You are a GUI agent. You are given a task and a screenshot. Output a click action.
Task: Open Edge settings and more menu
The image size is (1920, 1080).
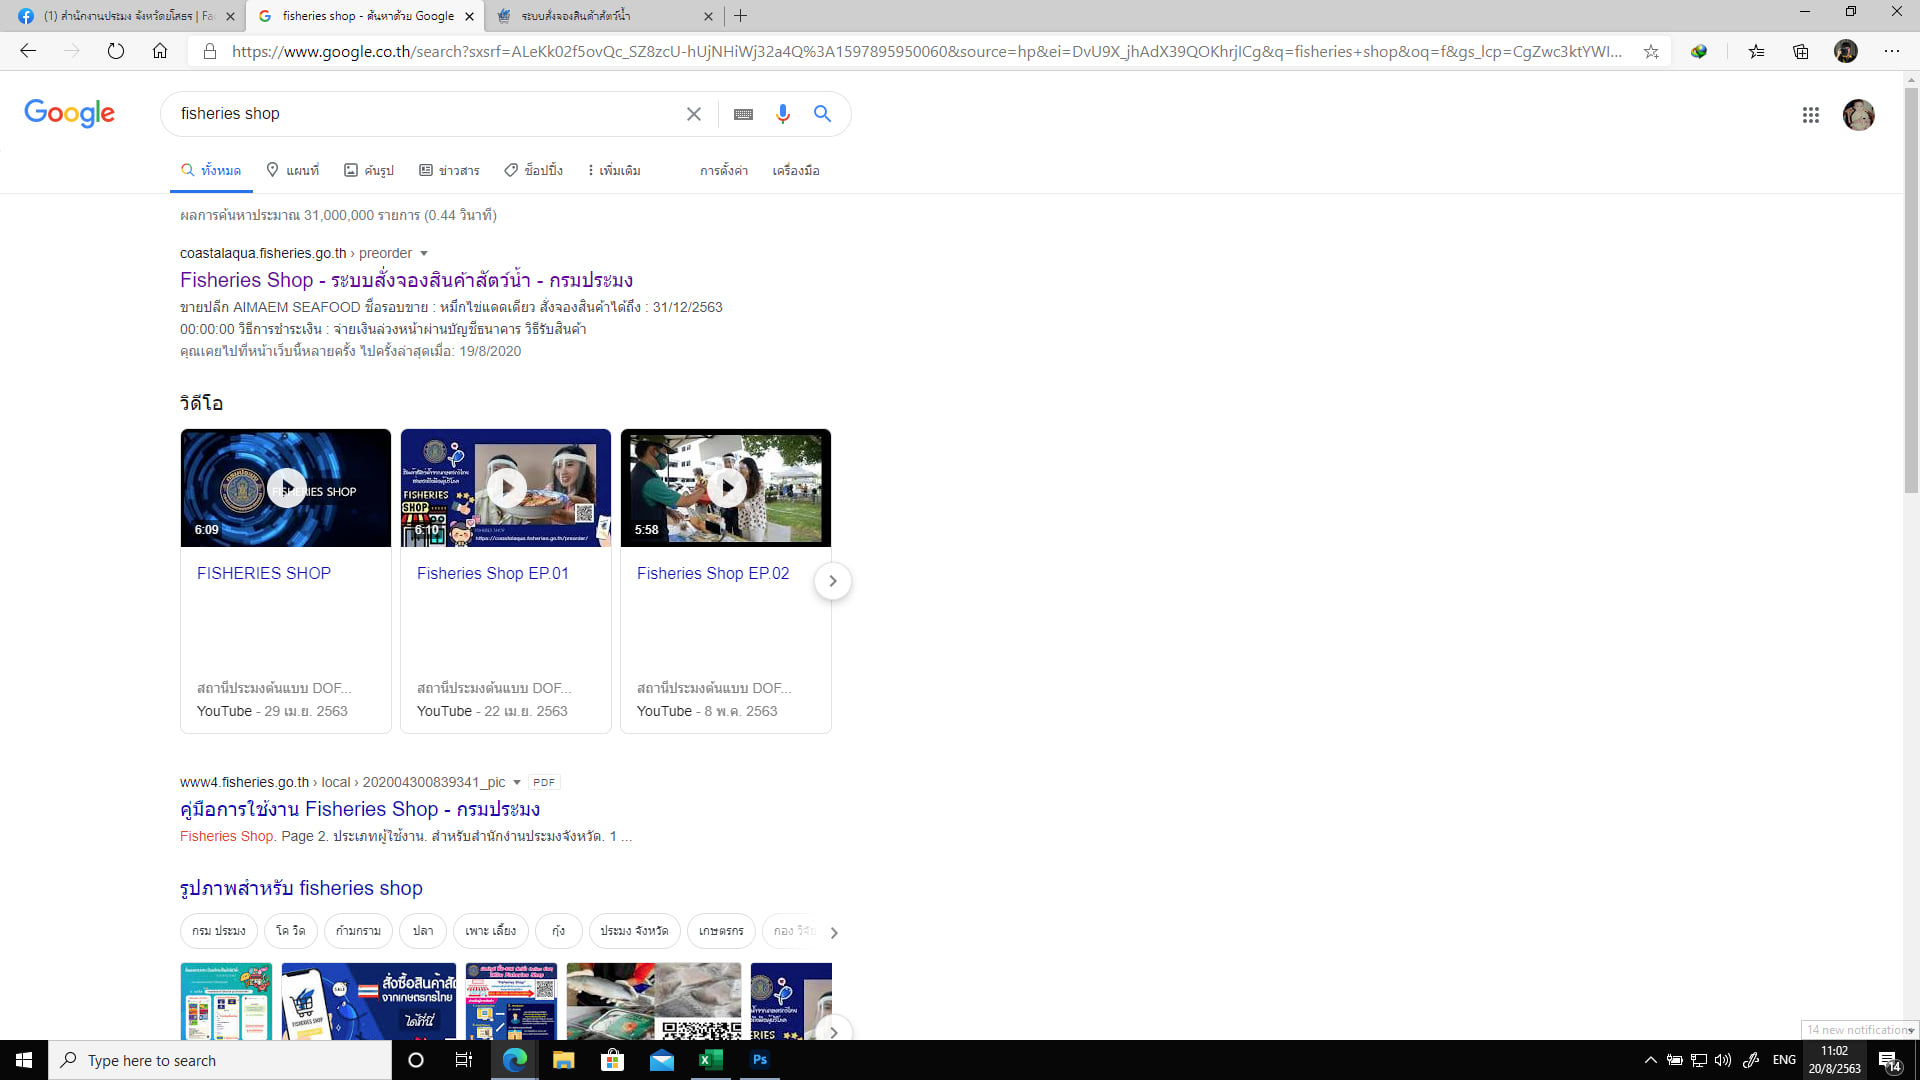1892,51
